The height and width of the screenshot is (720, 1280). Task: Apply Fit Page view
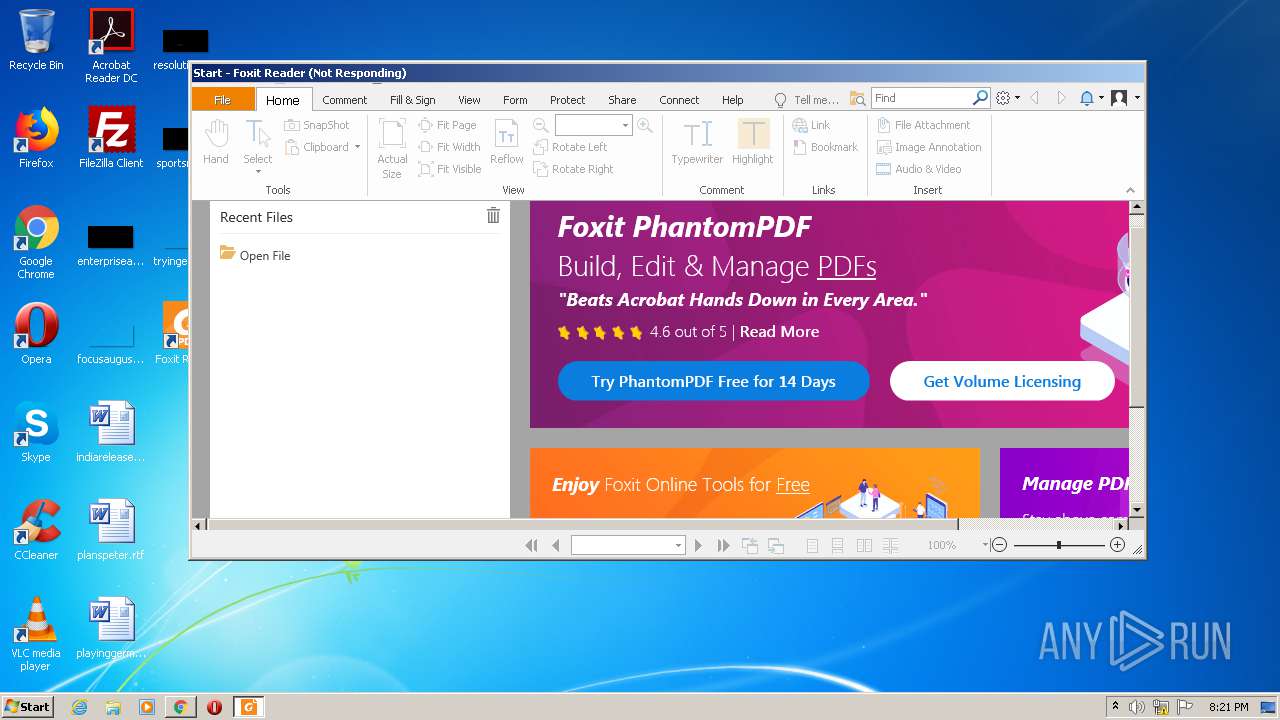click(x=447, y=125)
